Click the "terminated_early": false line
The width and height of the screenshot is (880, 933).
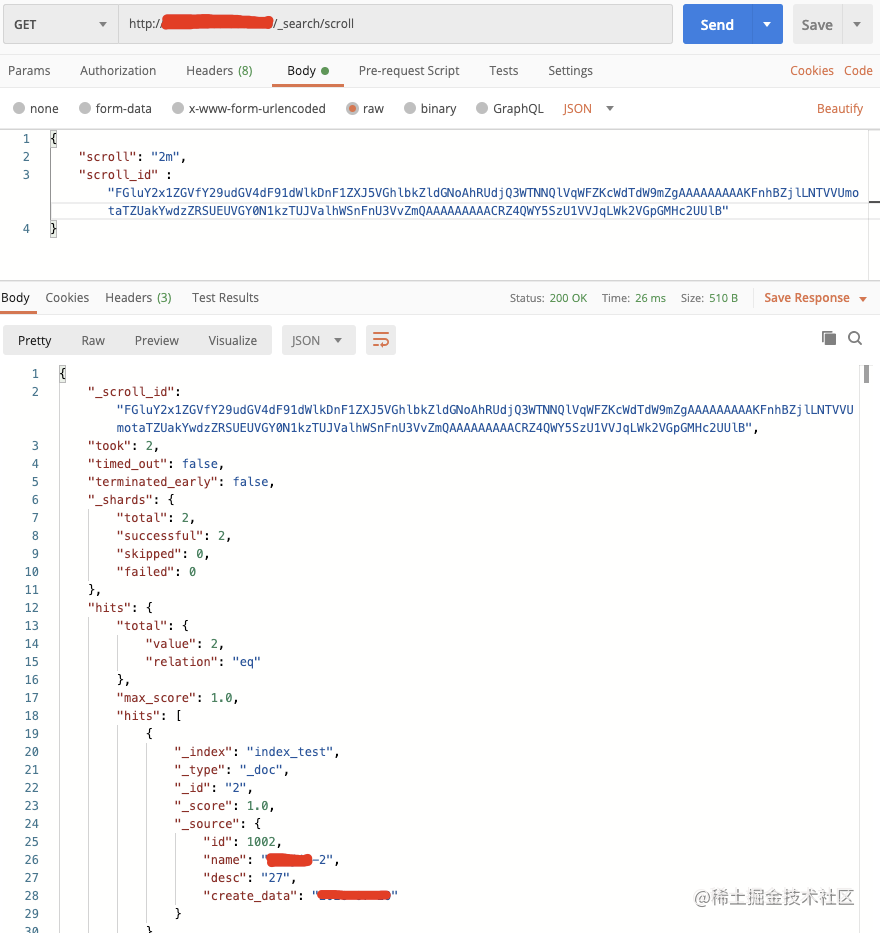click(x=181, y=482)
